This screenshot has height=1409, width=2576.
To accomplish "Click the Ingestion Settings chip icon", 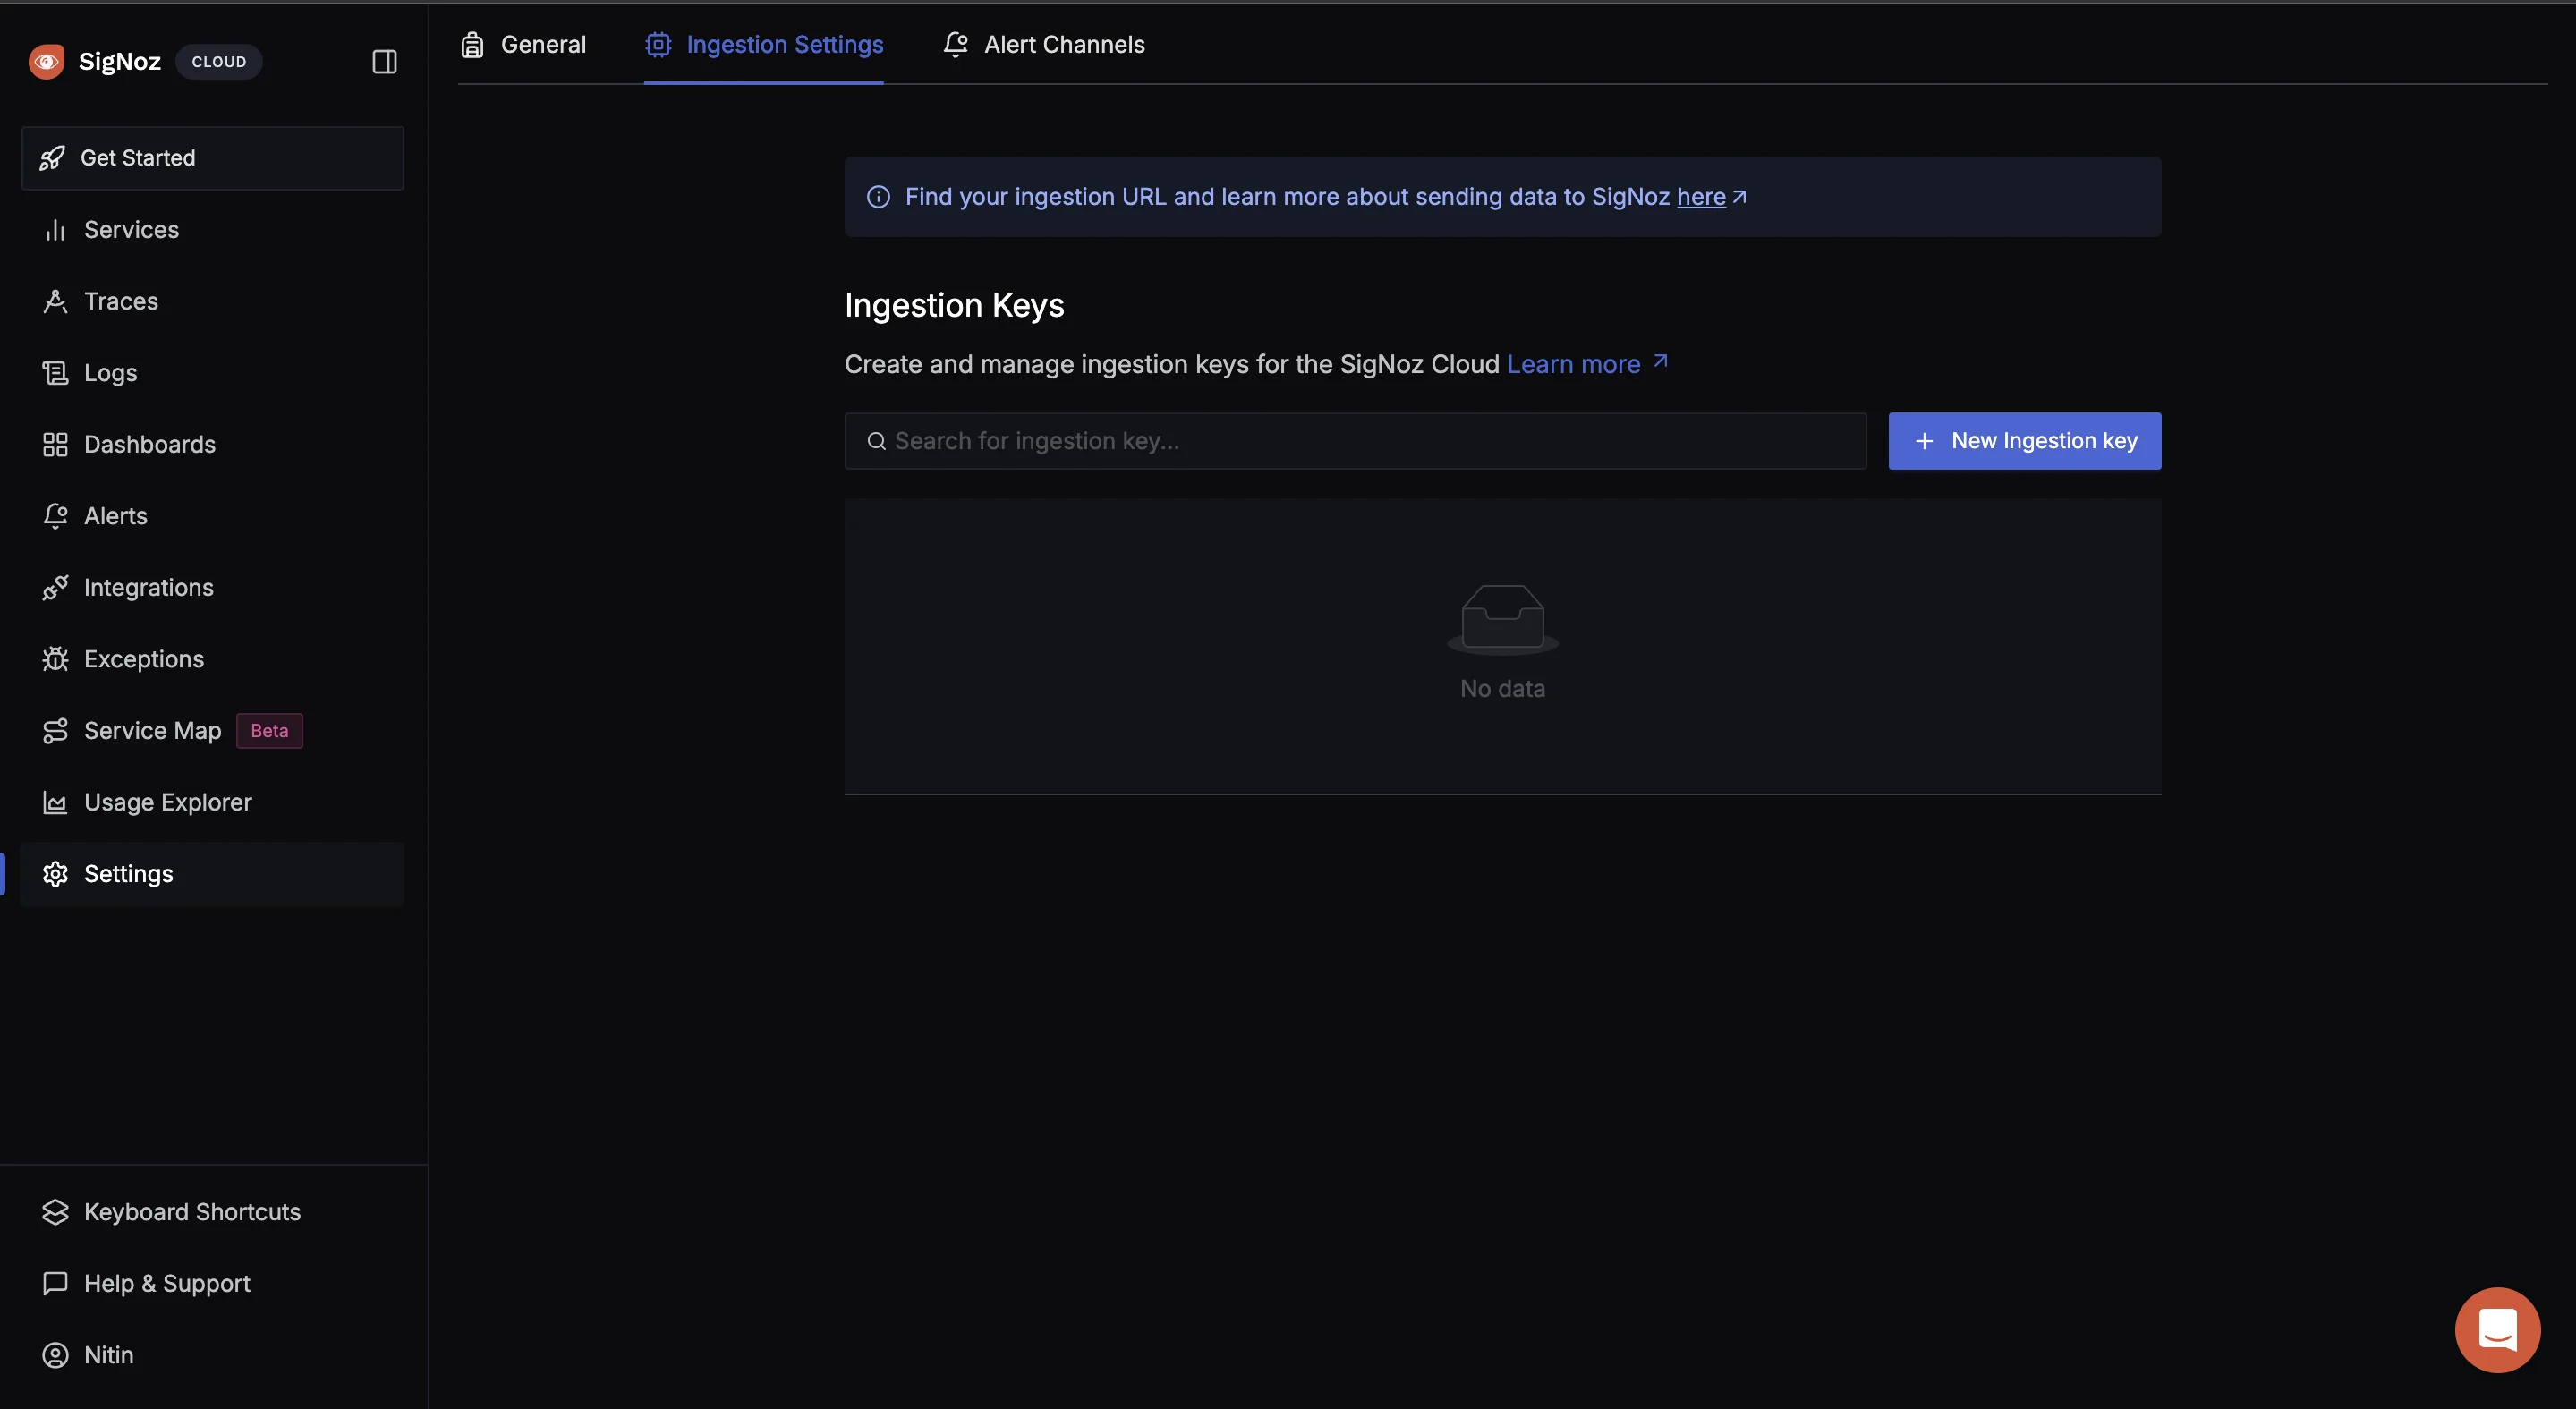I will click(x=658, y=45).
